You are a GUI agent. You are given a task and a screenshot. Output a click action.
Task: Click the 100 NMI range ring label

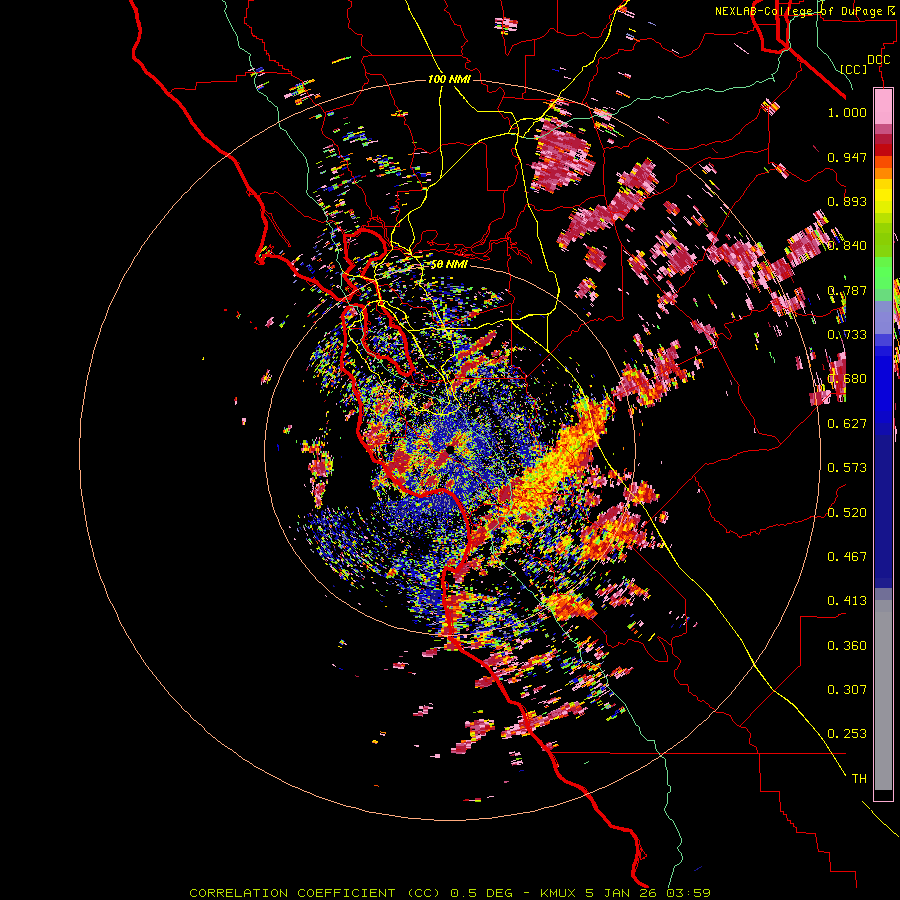click(x=449, y=79)
